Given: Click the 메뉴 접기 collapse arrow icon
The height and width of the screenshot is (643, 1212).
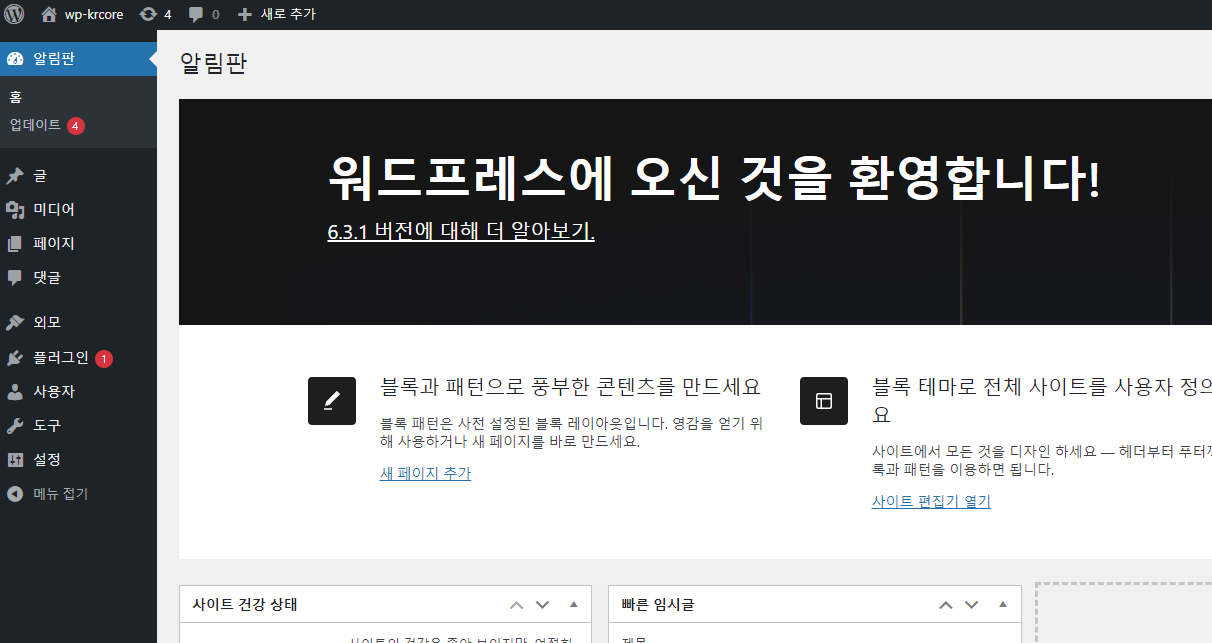Looking at the screenshot, I should click(15, 494).
